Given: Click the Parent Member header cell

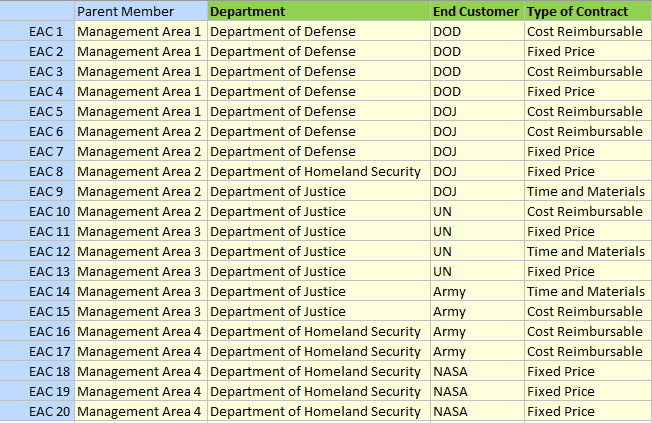Looking at the screenshot, I should coord(141,11).
